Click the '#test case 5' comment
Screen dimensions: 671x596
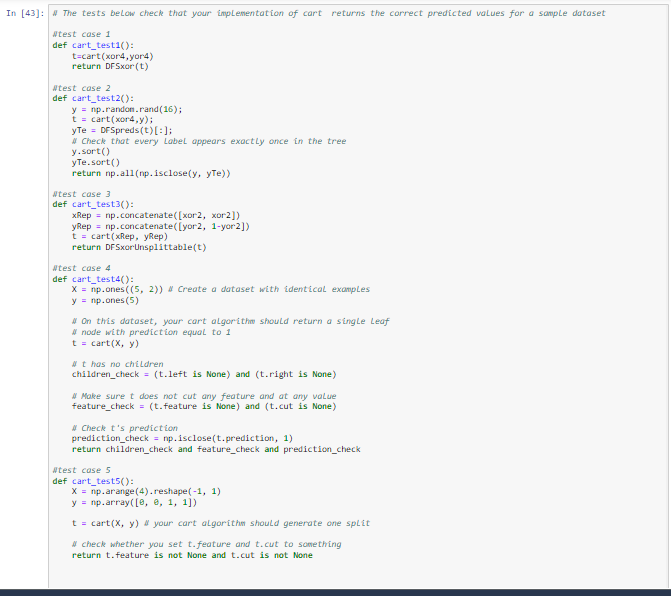click(81, 470)
